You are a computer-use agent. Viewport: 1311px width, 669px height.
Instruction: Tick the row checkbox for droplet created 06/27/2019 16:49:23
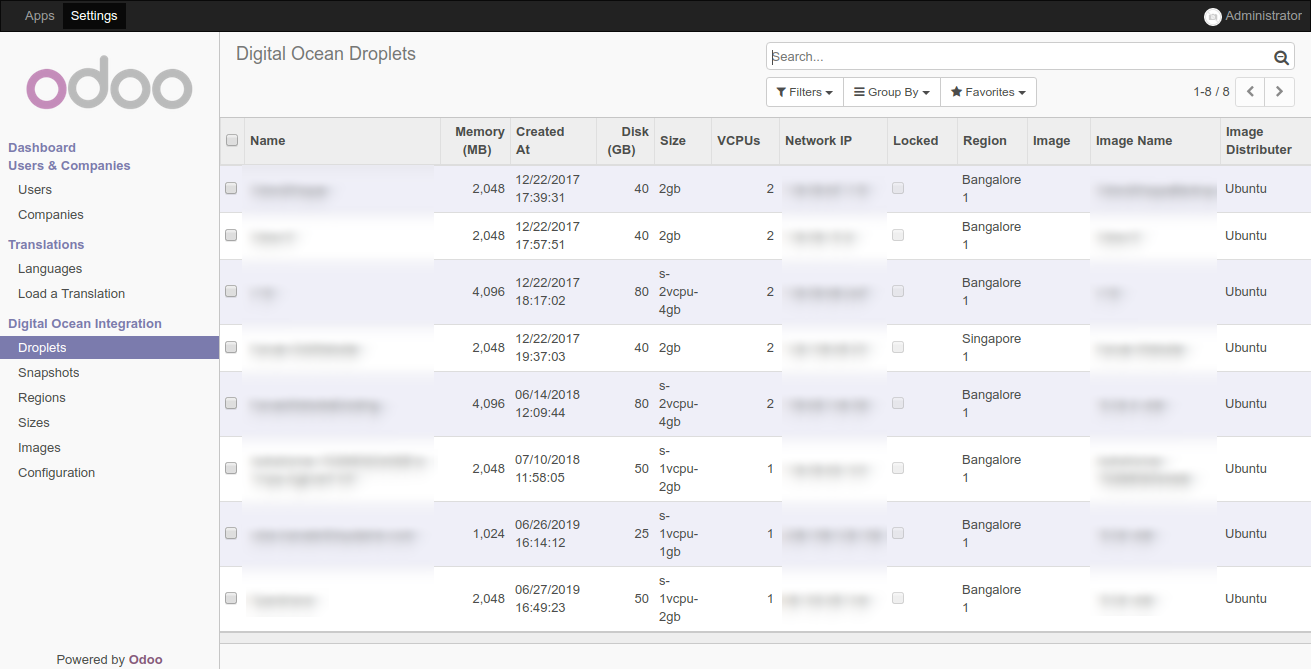pos(231,598)
